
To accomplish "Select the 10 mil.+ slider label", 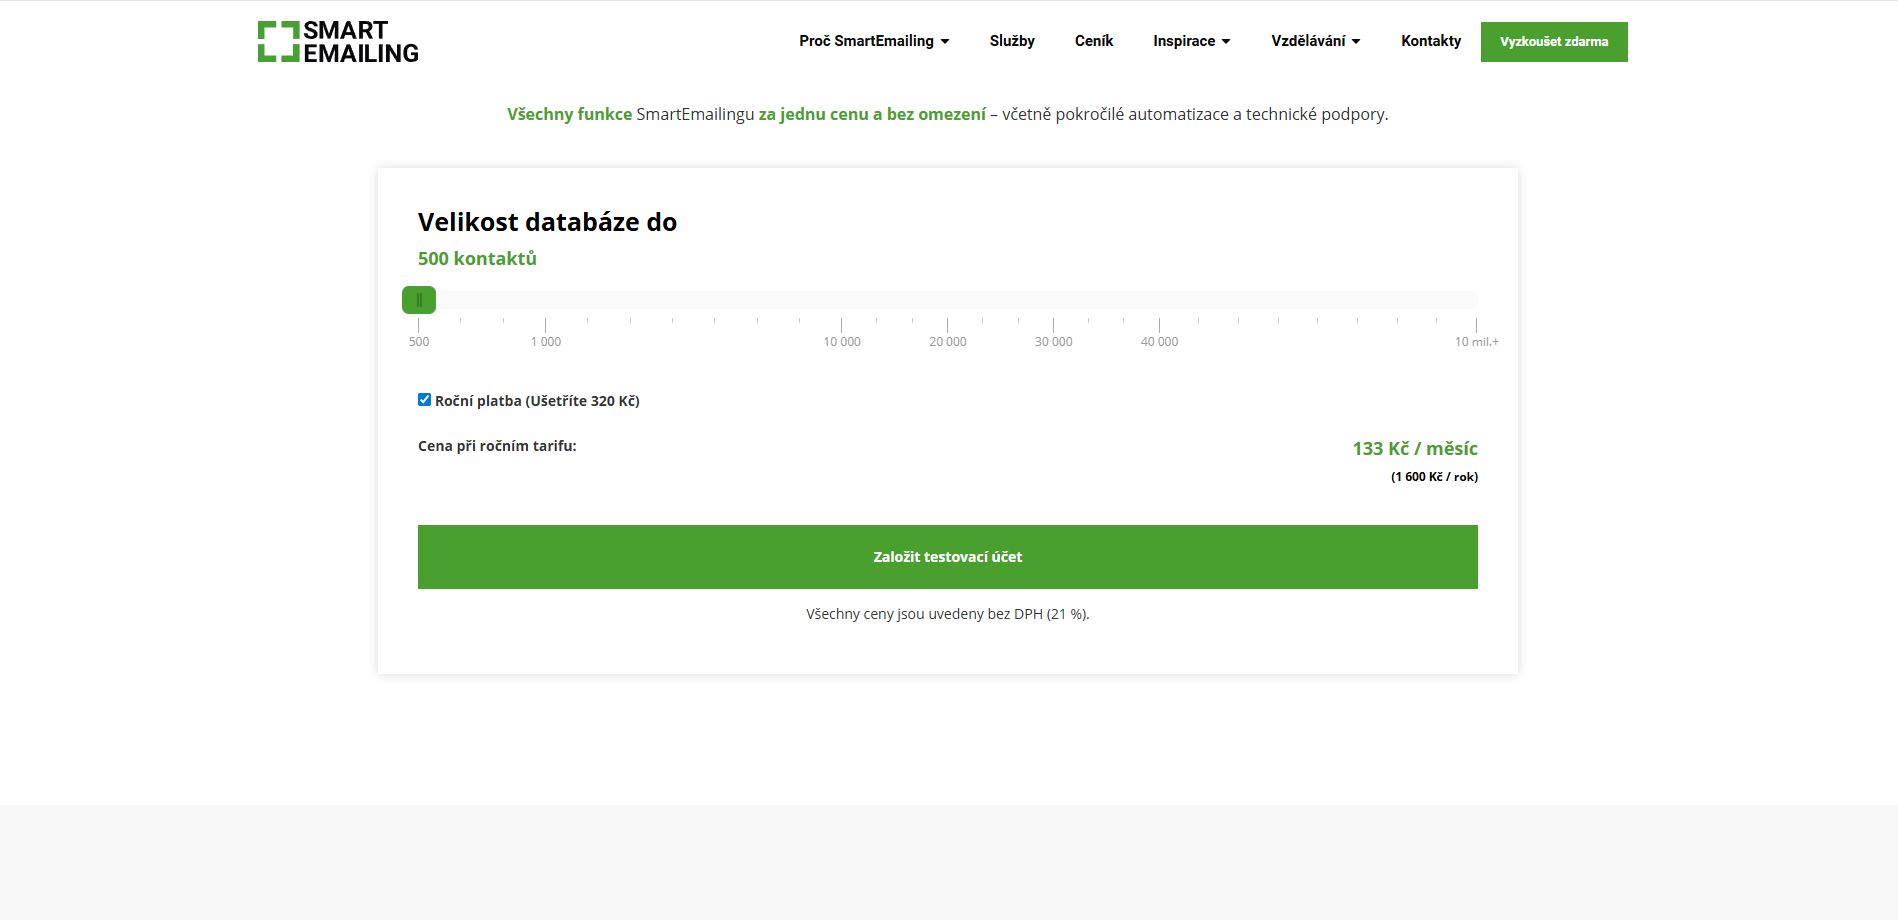I will tap(1477, 341).
